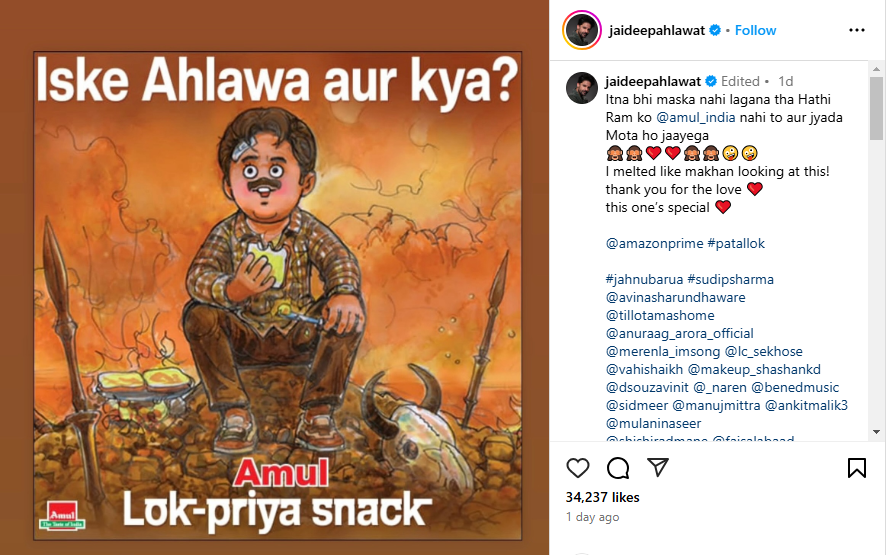The height and width of the screenshot is (555, 887).
Task: Click the scrollbar up arrow in caption panel
Action: point(876,69)
